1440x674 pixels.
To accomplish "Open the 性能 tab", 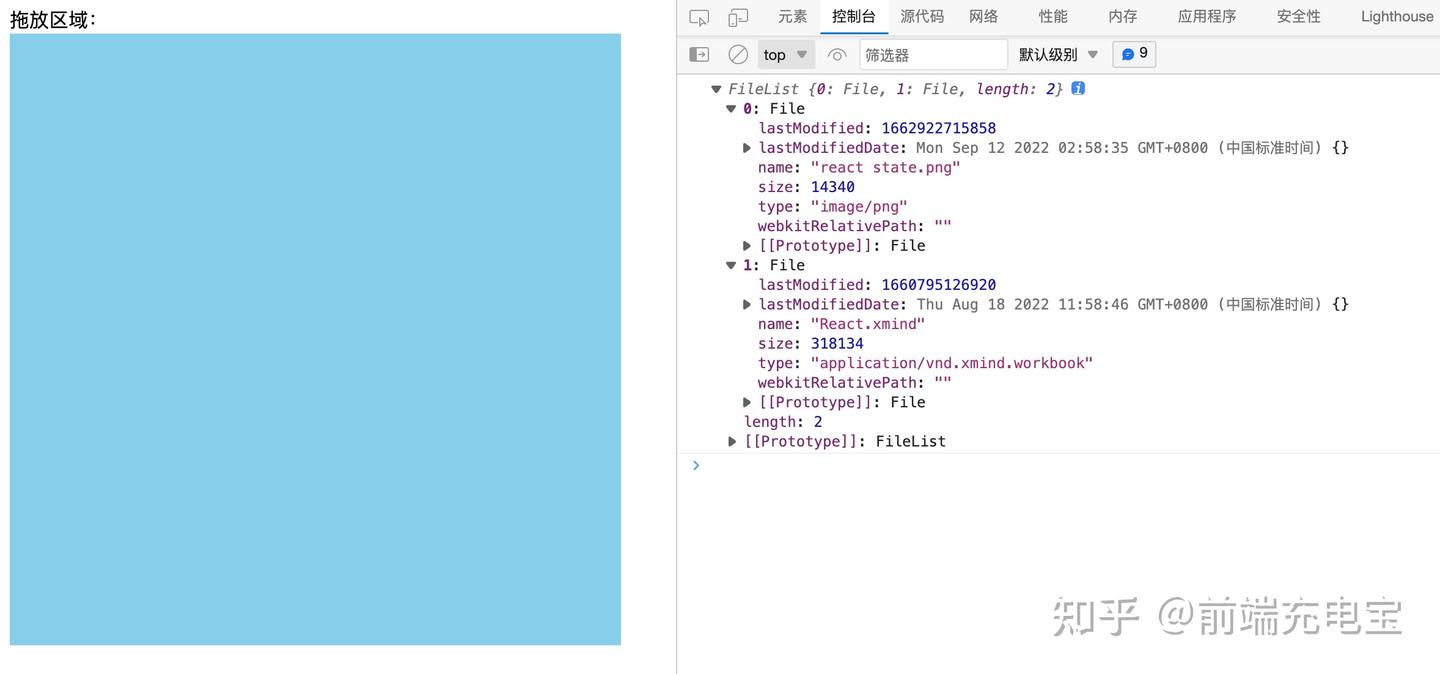I will coord(1053,16).
